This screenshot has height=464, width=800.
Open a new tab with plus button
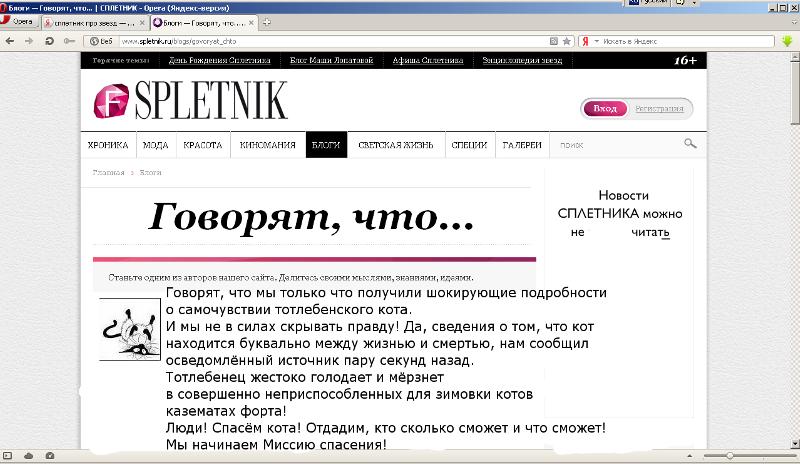tap(266, 22)
